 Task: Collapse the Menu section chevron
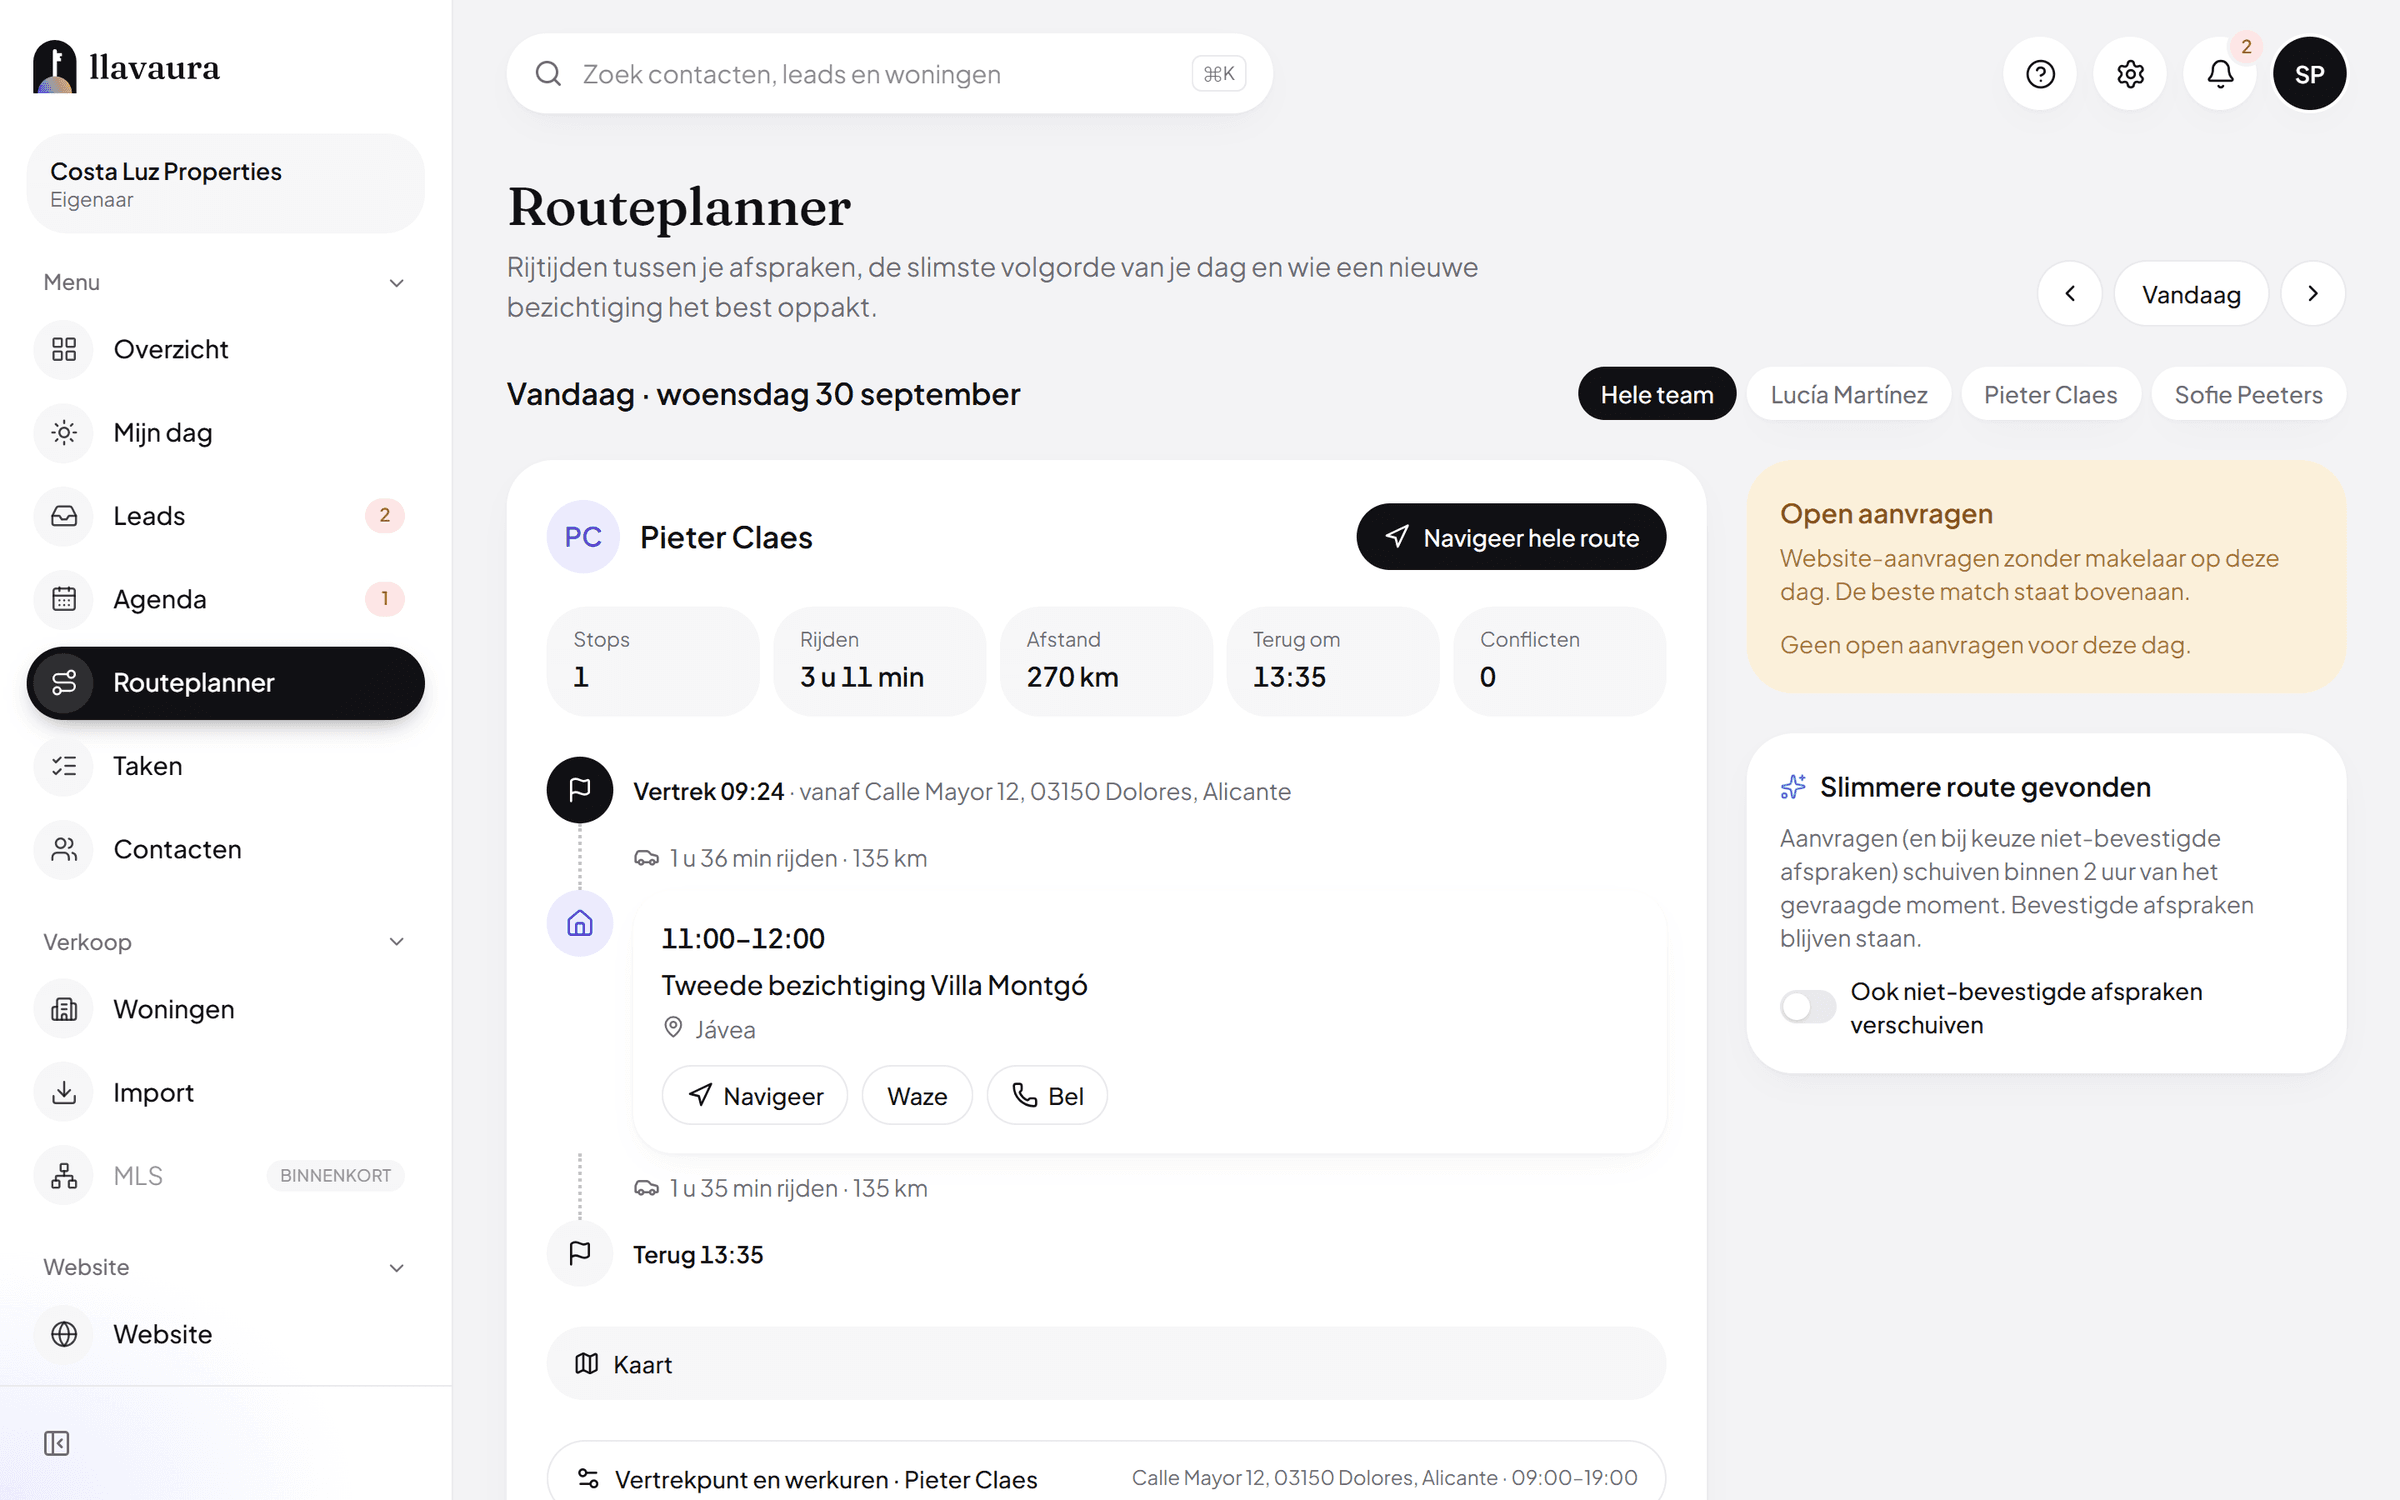[x=397, y=283]
